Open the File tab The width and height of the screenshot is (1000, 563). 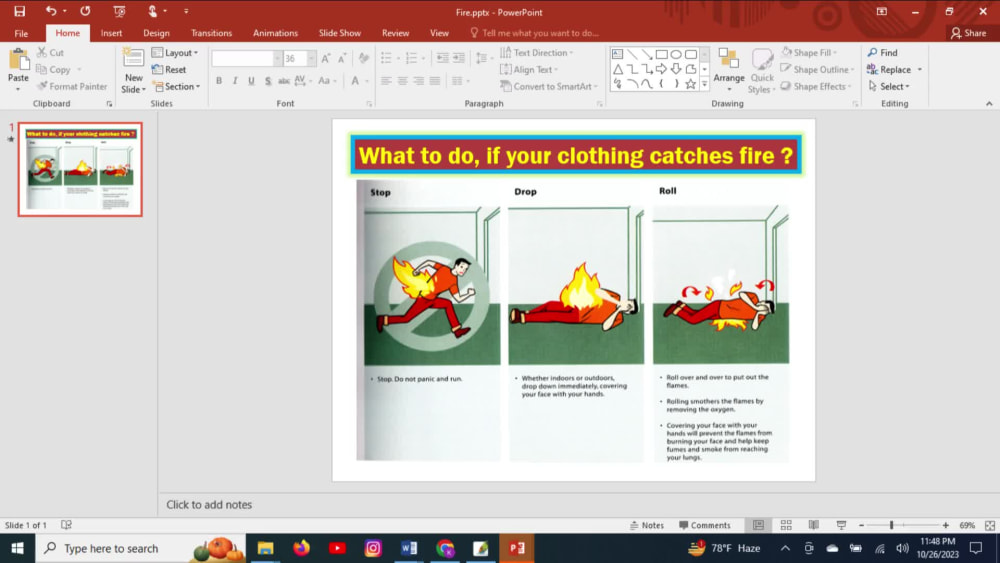click(x=21, y=33)
